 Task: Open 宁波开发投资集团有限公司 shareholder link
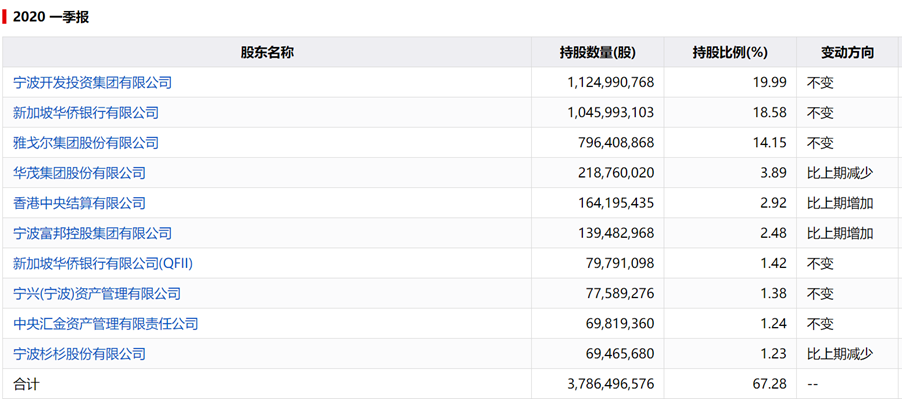coord(92,83)
